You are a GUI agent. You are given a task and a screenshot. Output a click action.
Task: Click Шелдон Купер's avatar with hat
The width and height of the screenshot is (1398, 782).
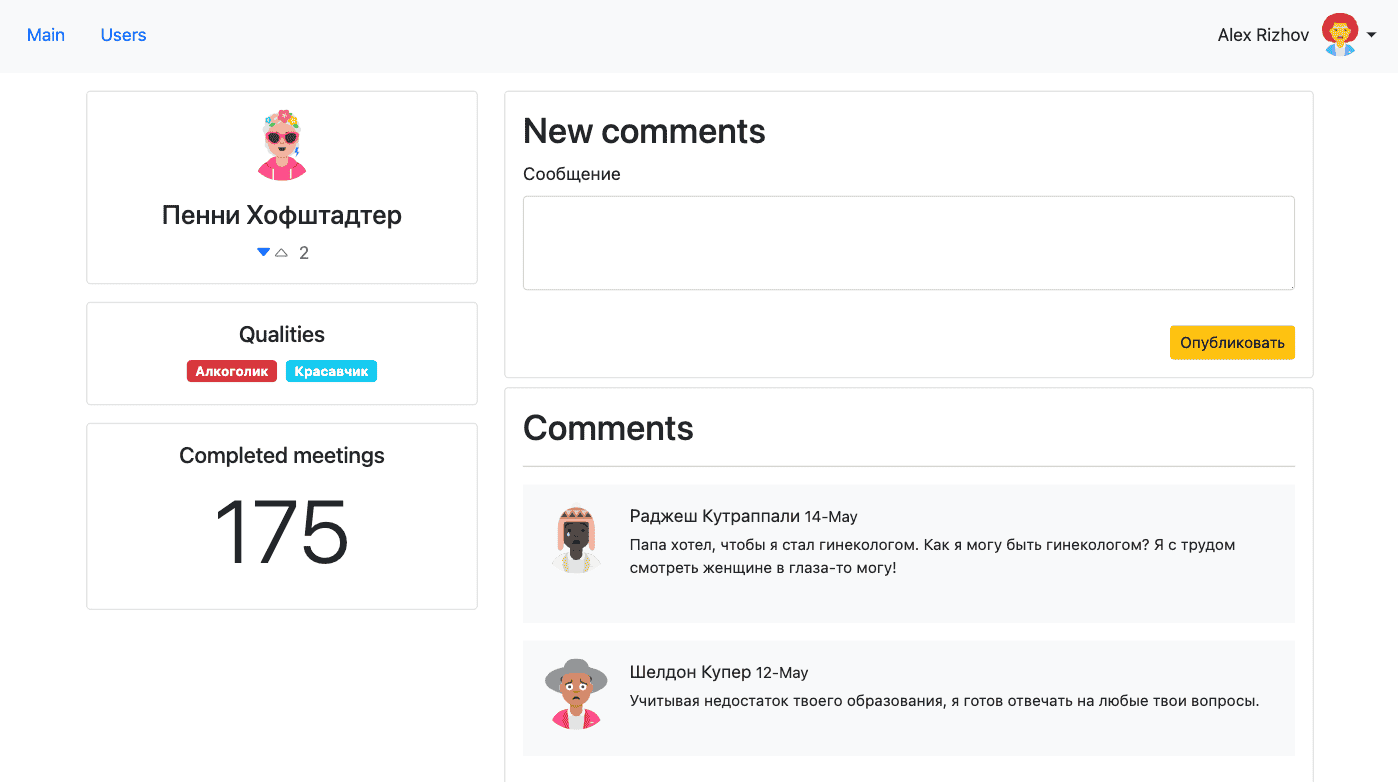click(x=576, y=694)
